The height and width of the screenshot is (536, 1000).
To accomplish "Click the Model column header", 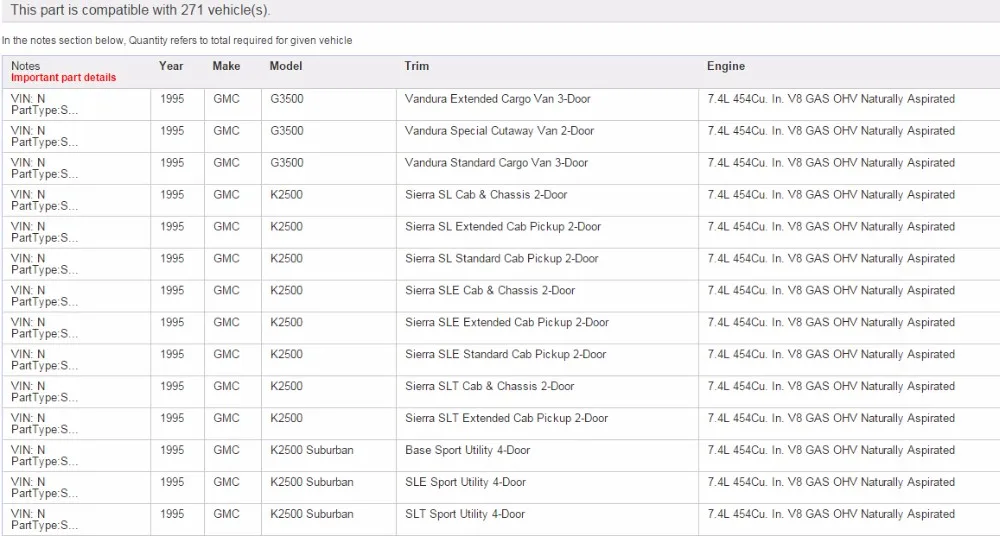I will pos(286,66).
